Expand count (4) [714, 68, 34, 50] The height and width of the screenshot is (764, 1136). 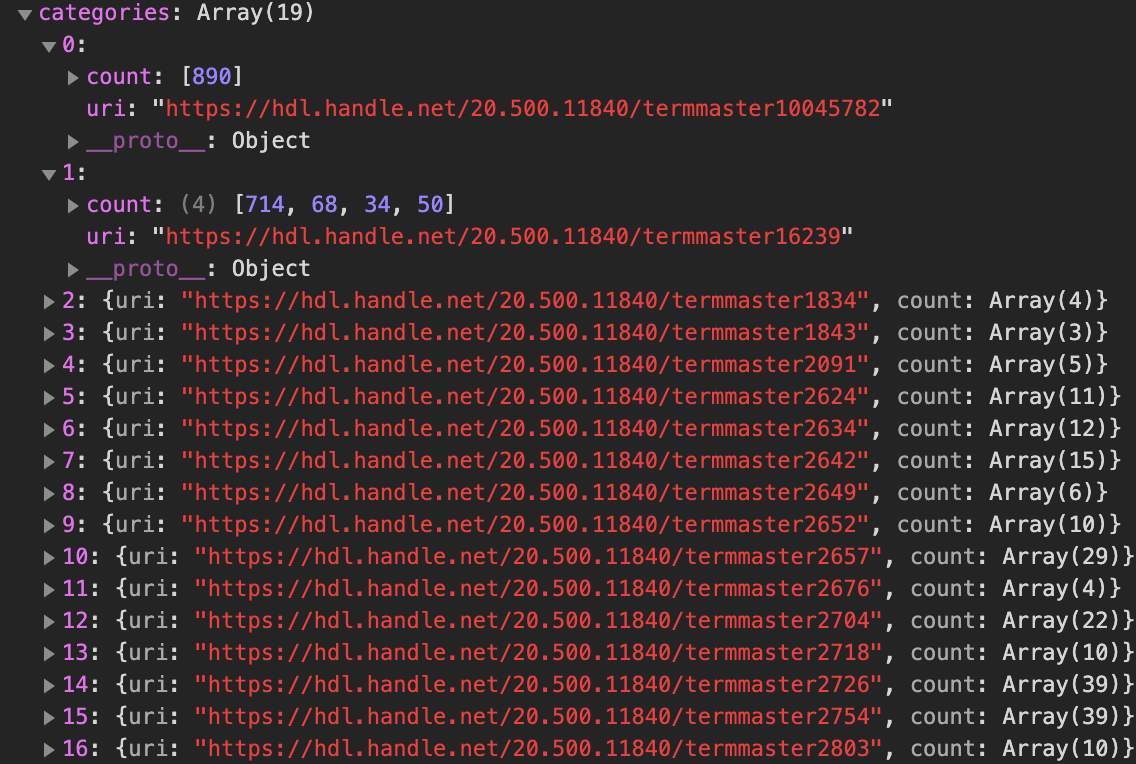tap(73, 206)
